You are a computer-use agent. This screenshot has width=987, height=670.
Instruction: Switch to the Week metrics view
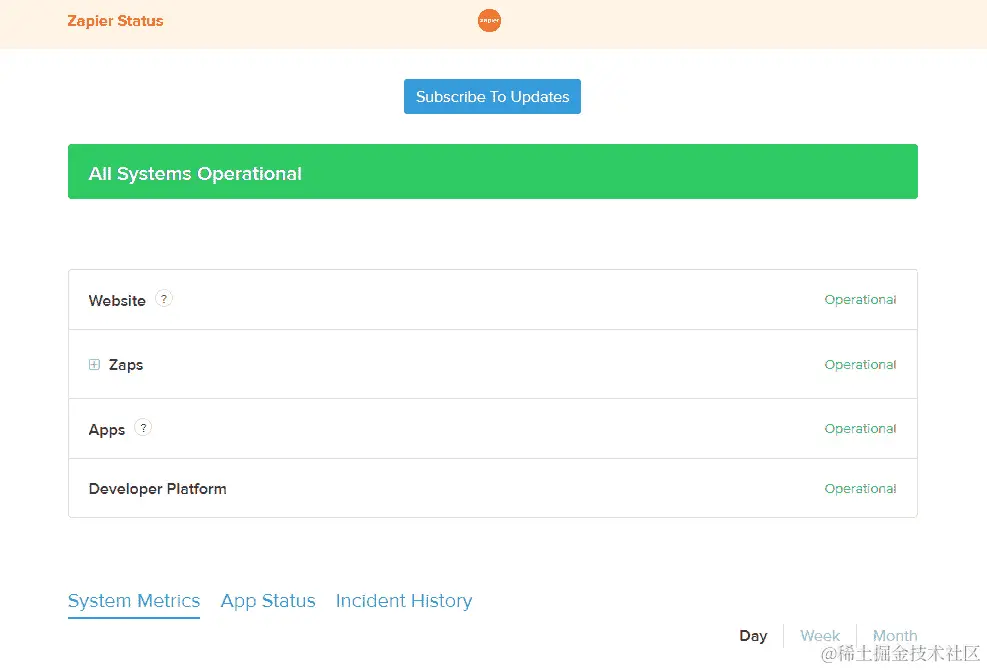click(819, 635)
